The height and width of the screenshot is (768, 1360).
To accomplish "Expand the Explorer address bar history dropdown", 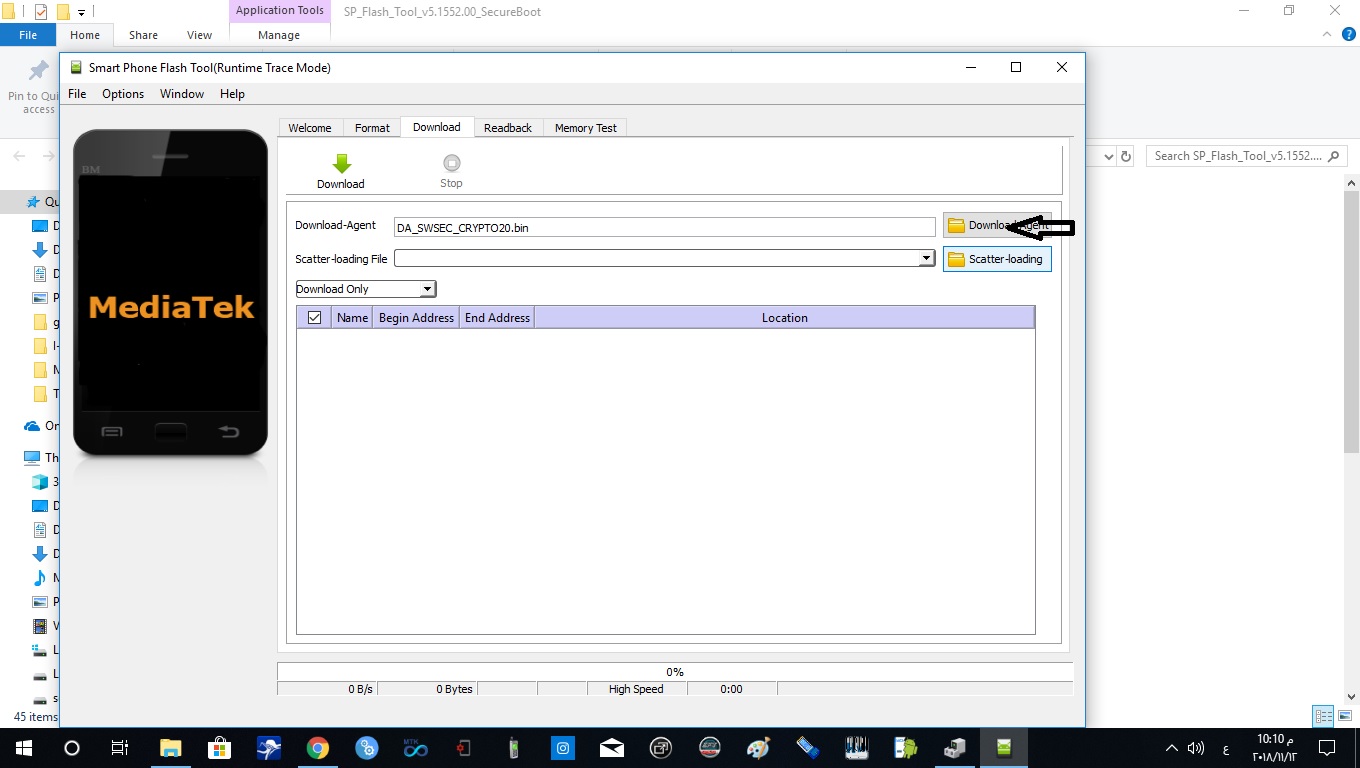I will pyautogui.click(x=1108, y=156).
